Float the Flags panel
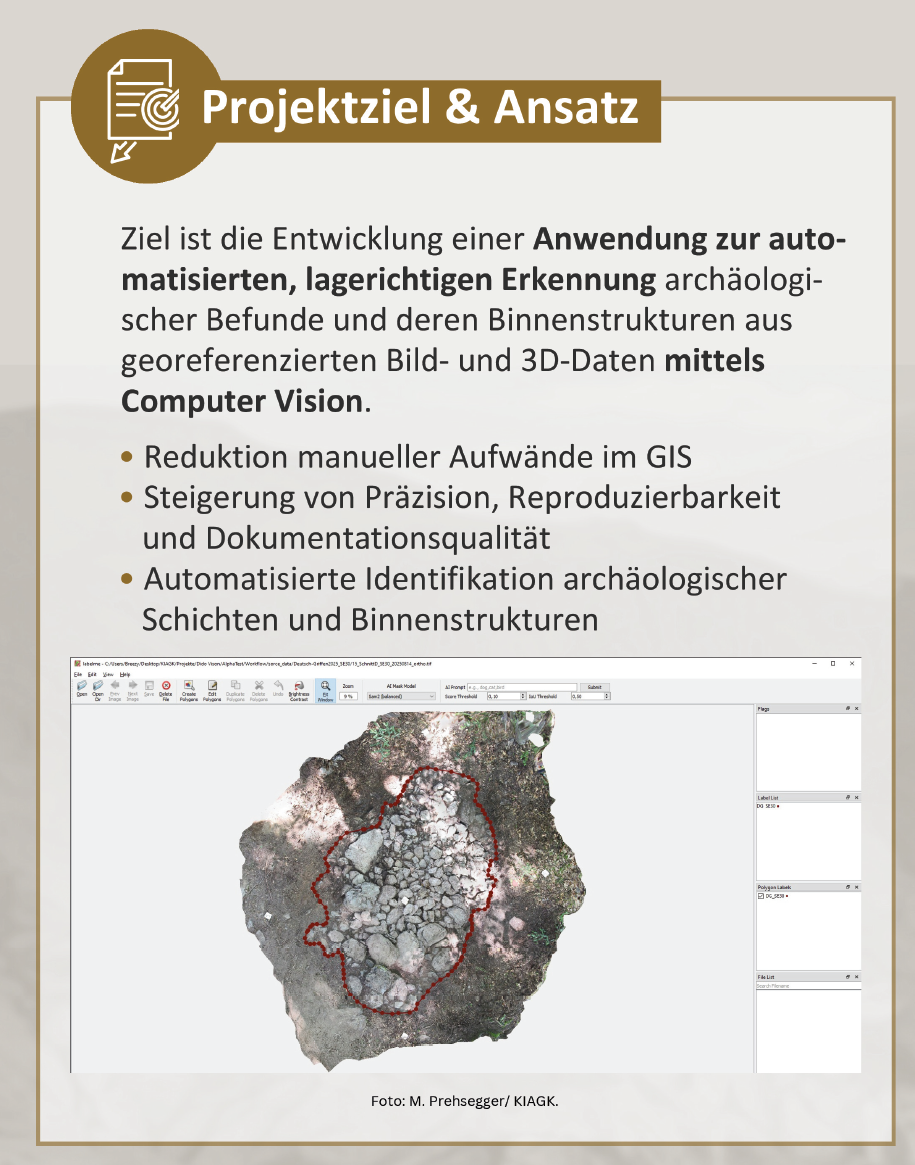Screen dimensions: 915x1165 (847, 709)
